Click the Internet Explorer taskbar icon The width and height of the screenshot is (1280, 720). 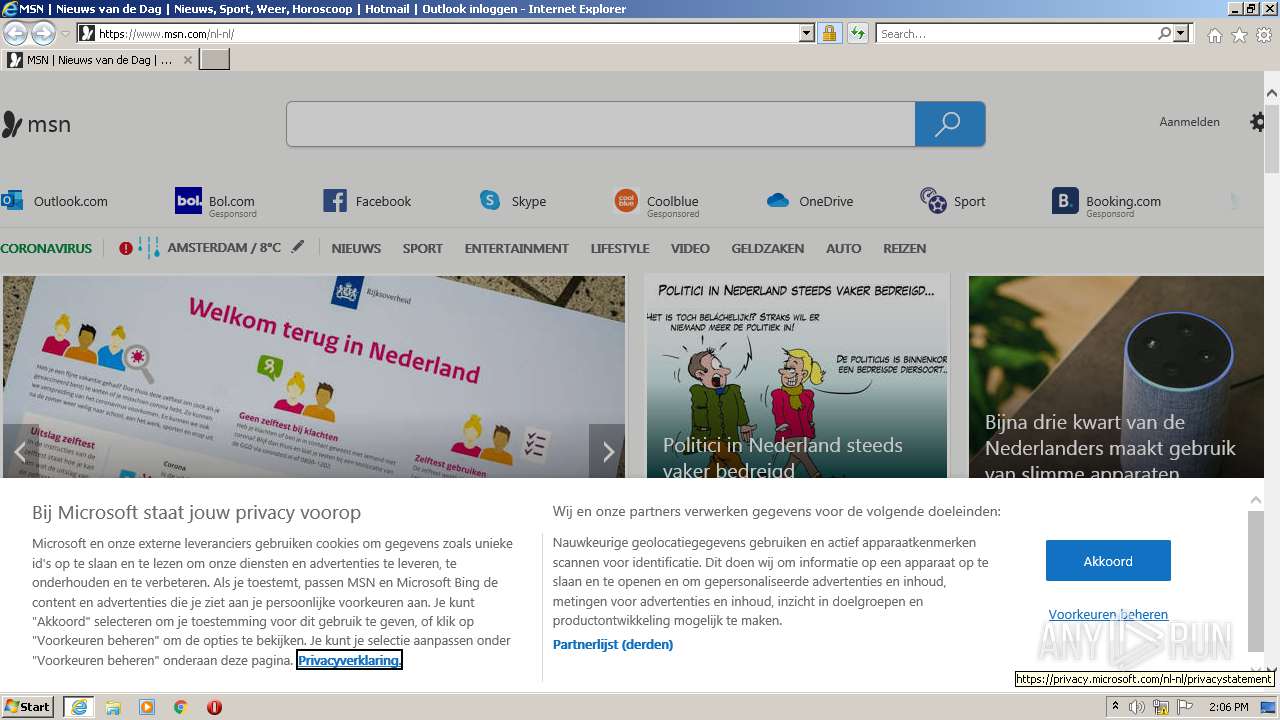[79, 707]
